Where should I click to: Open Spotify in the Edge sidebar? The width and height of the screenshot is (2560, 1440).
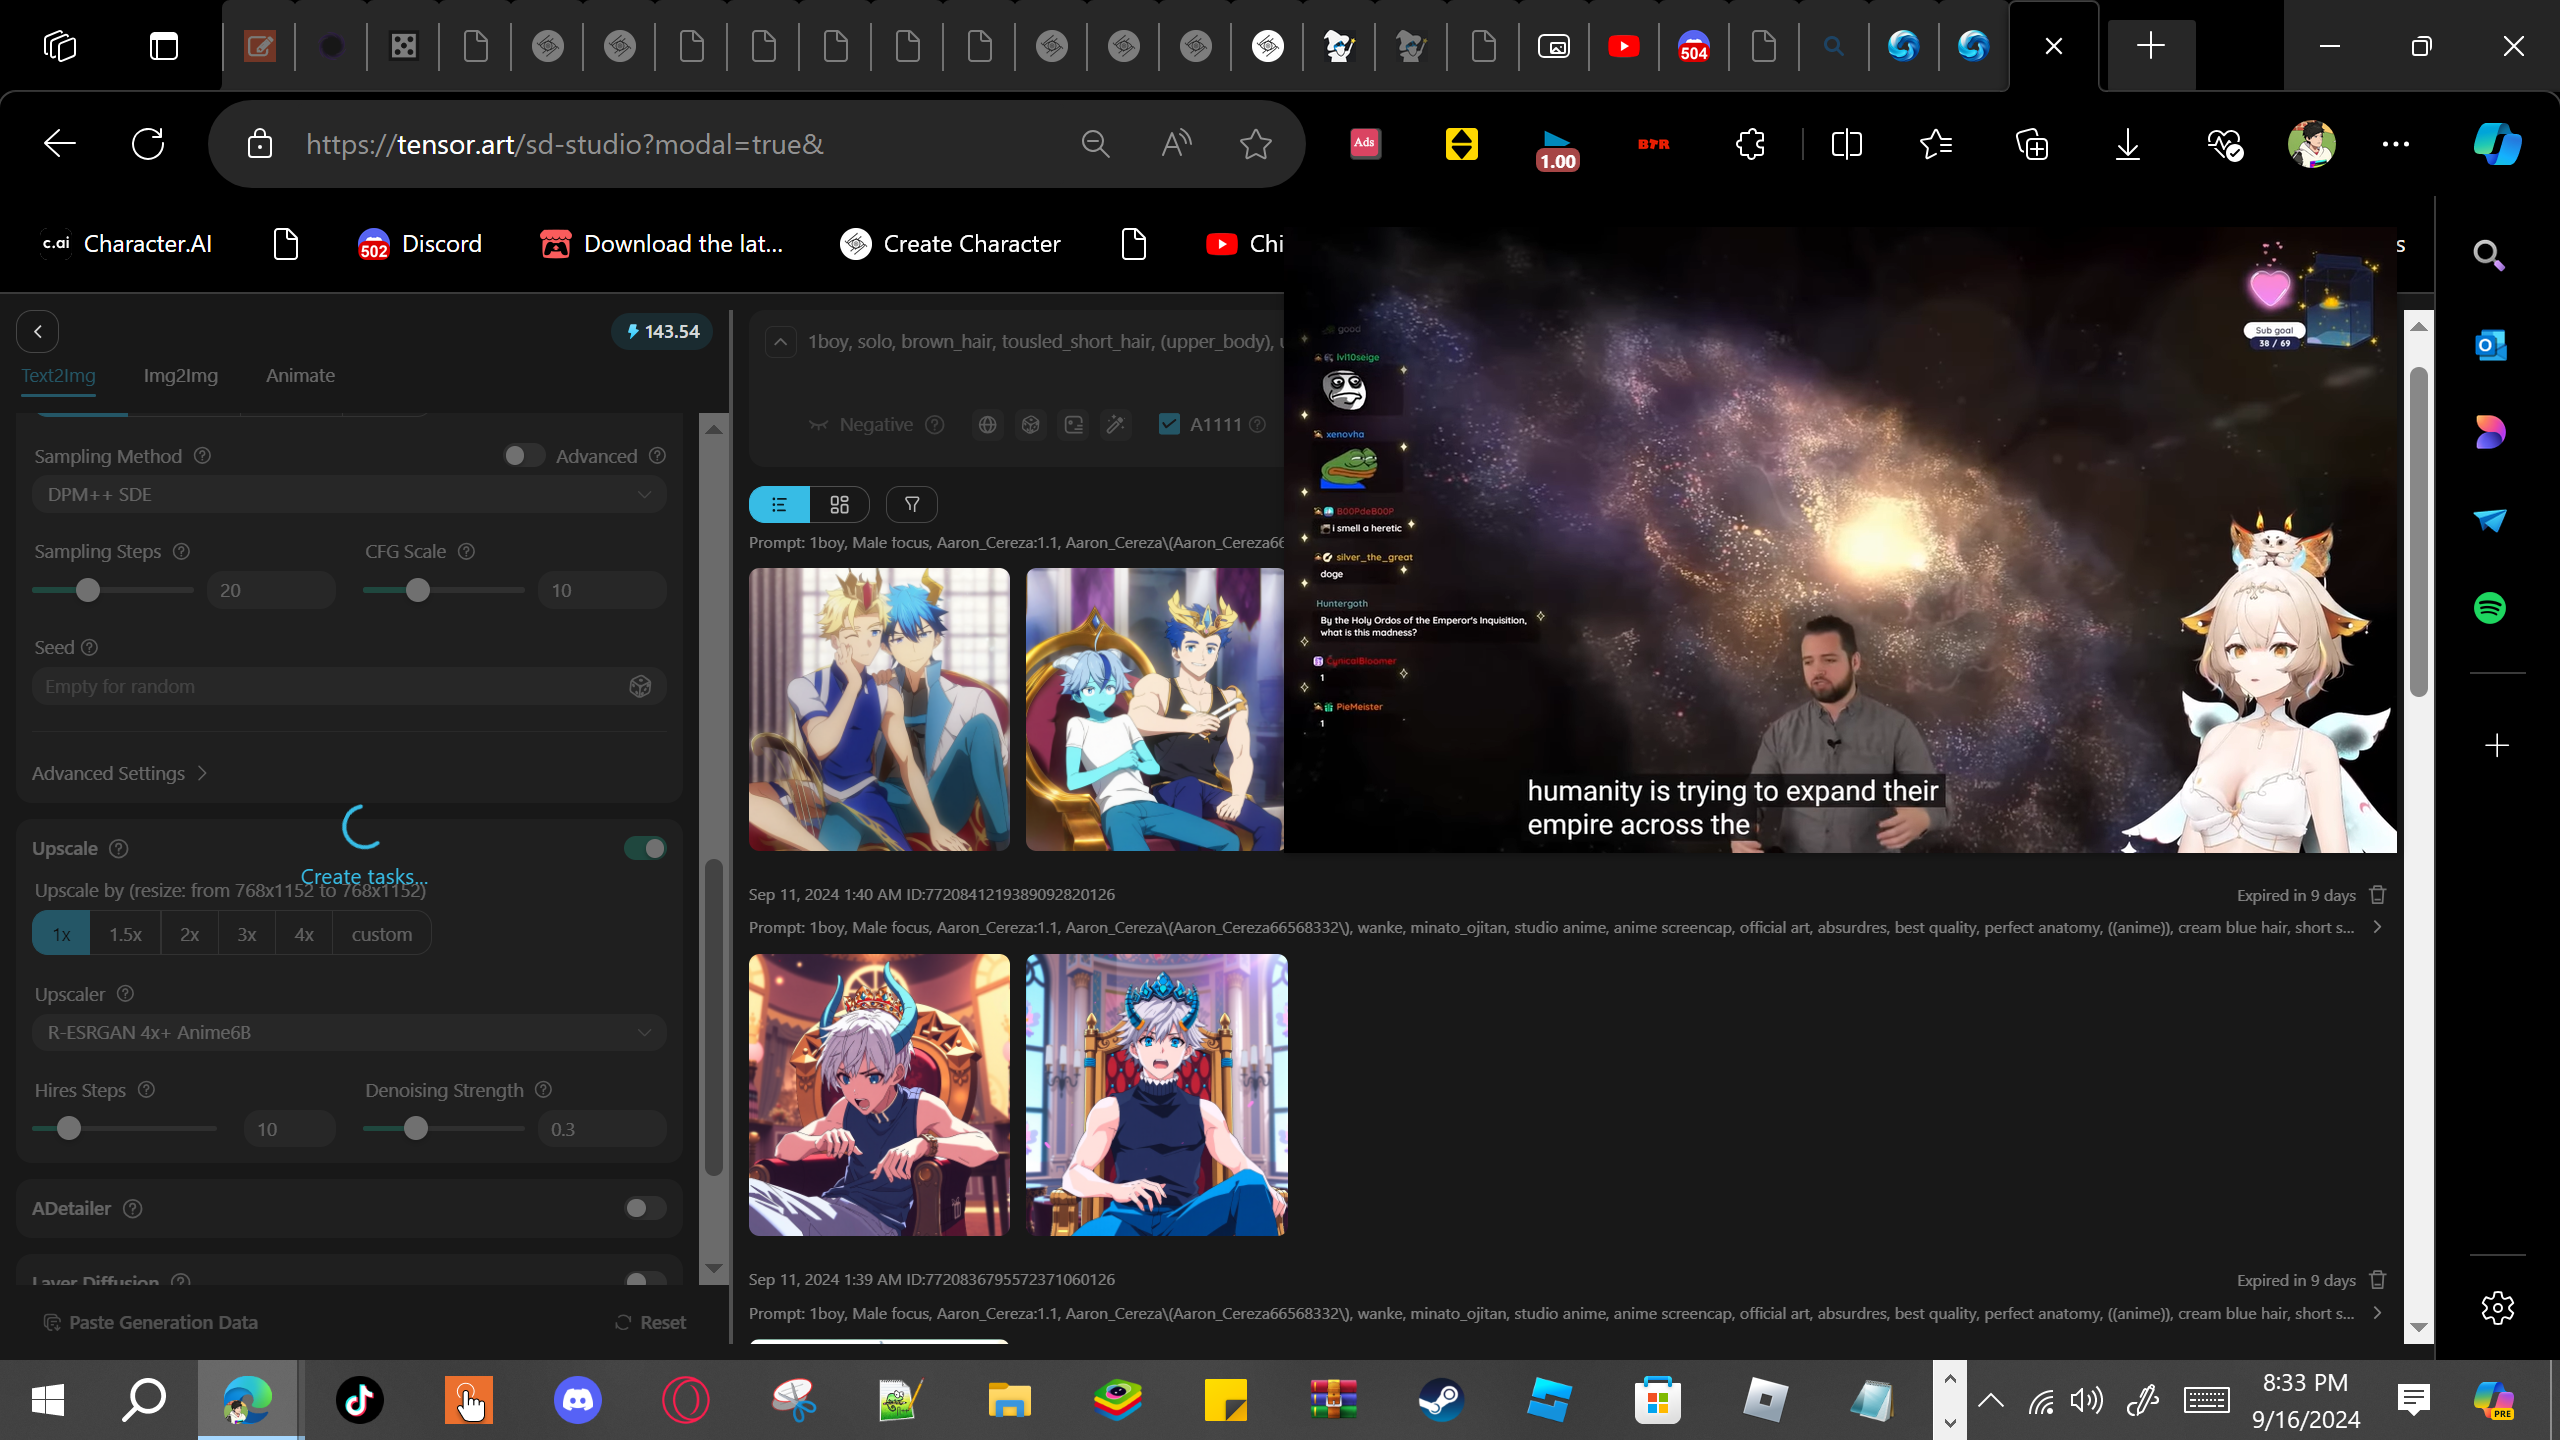click(2490, 608)
